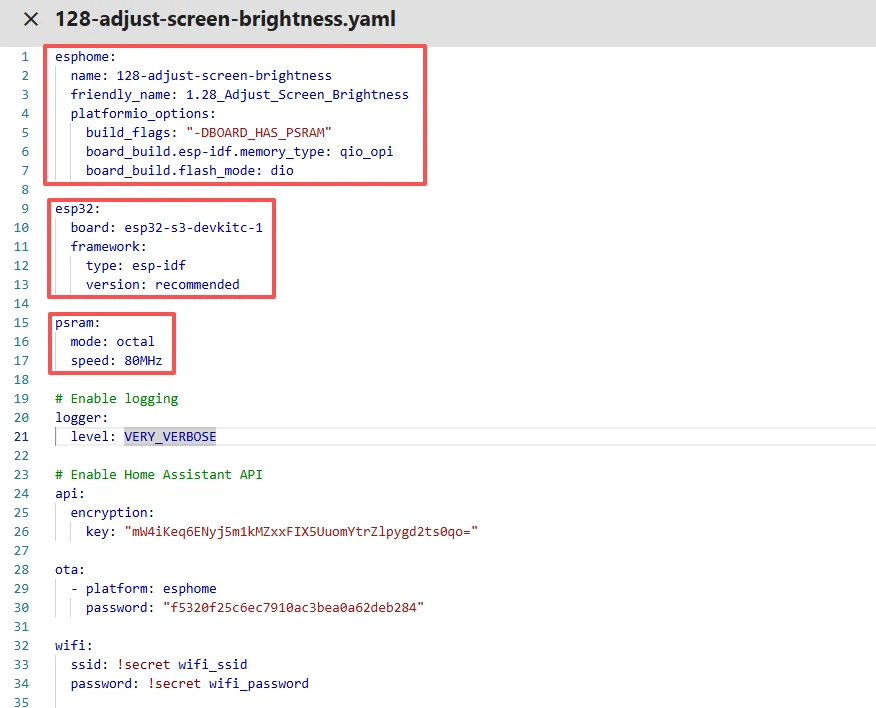876x708 pixels.
Task: Click the framework version recommended value
Action: (197, 285)
